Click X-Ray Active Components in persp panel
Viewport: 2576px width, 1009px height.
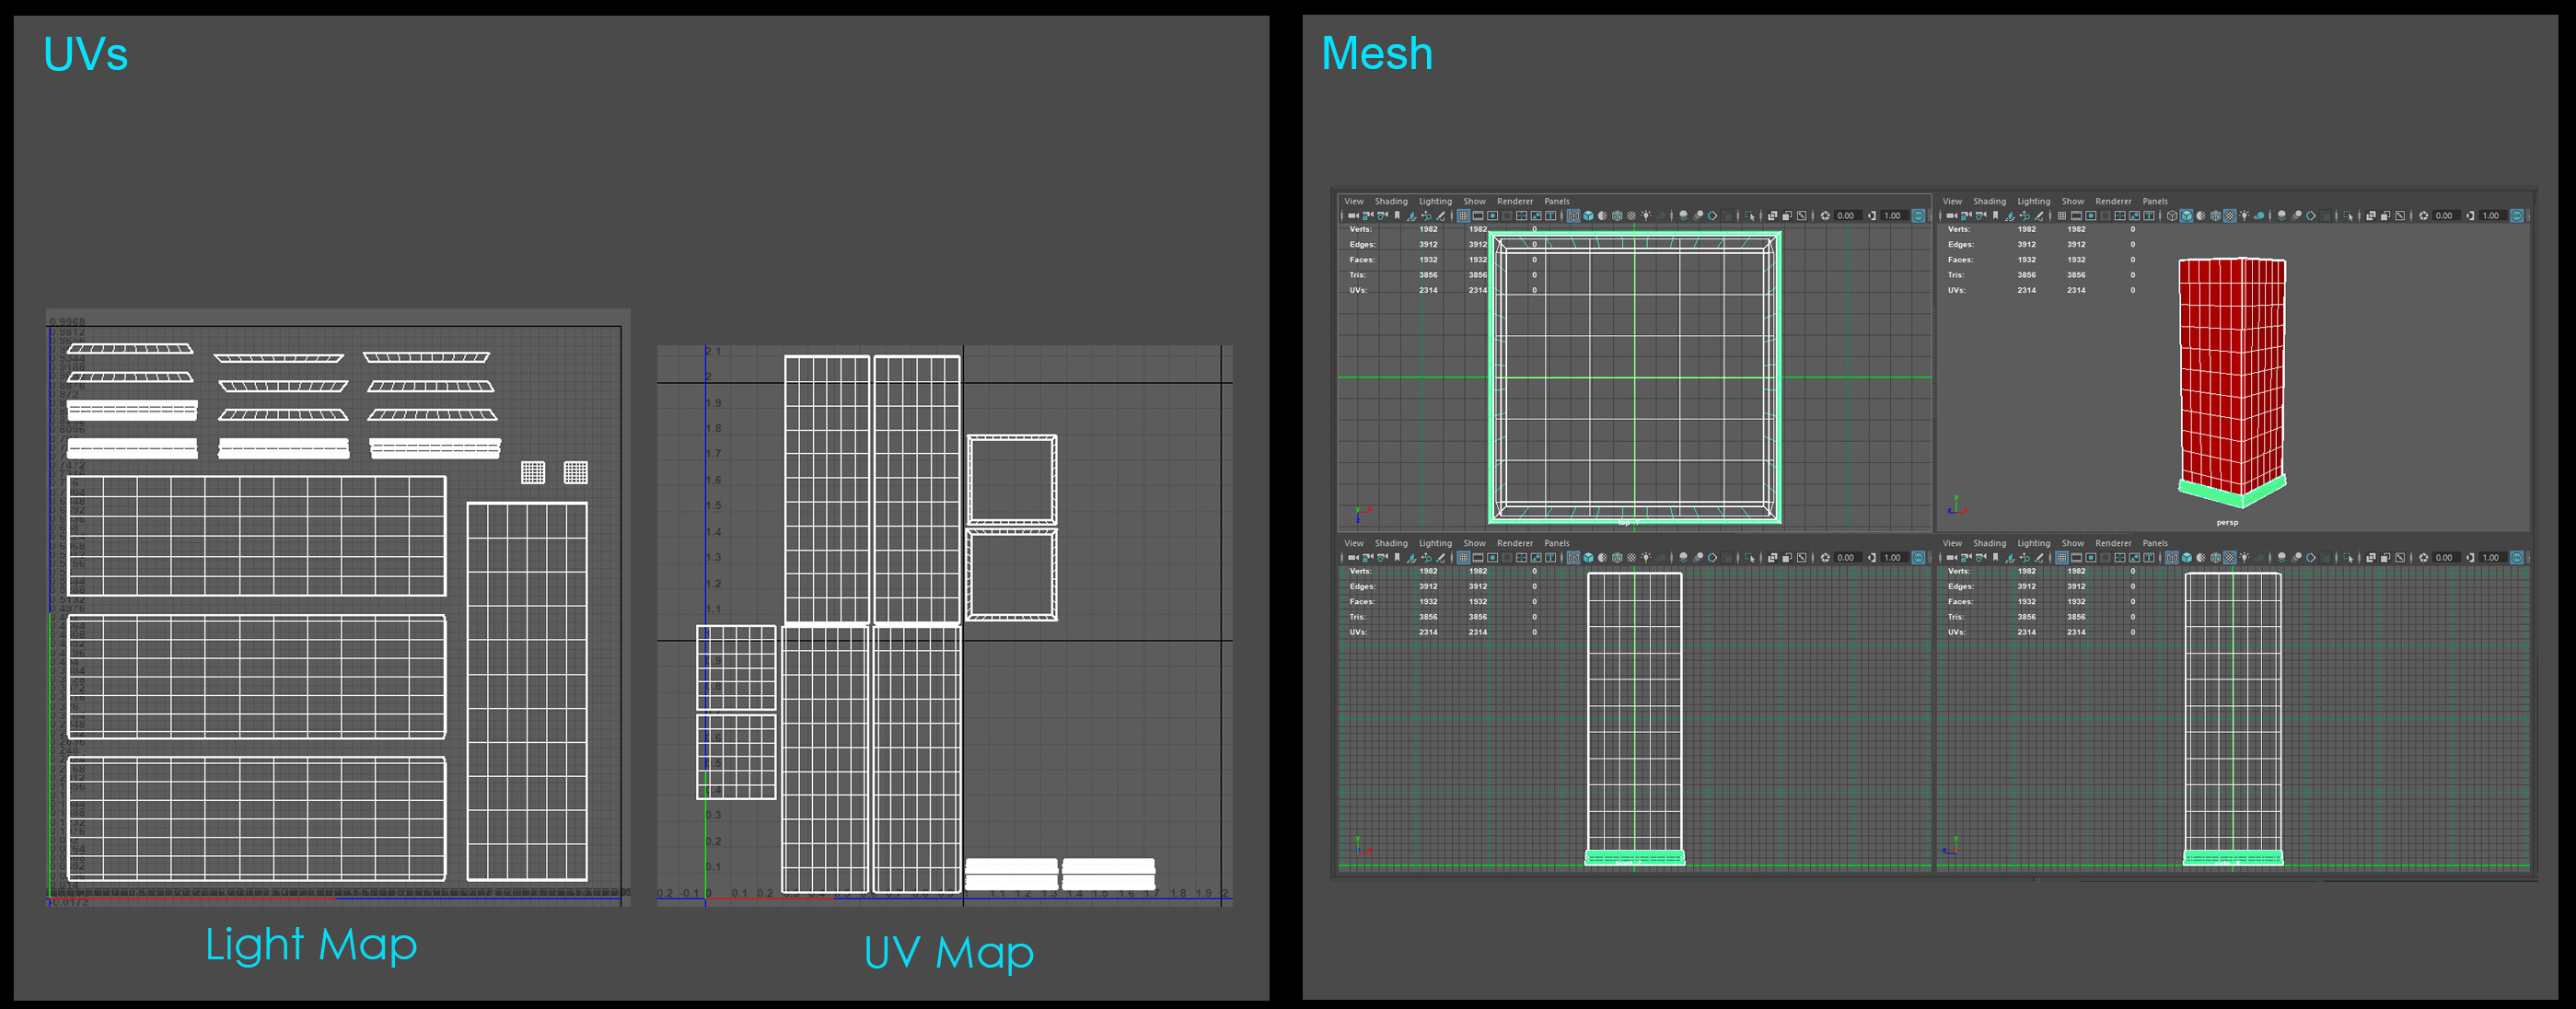pyautogui.click(x=2386, y=216)
